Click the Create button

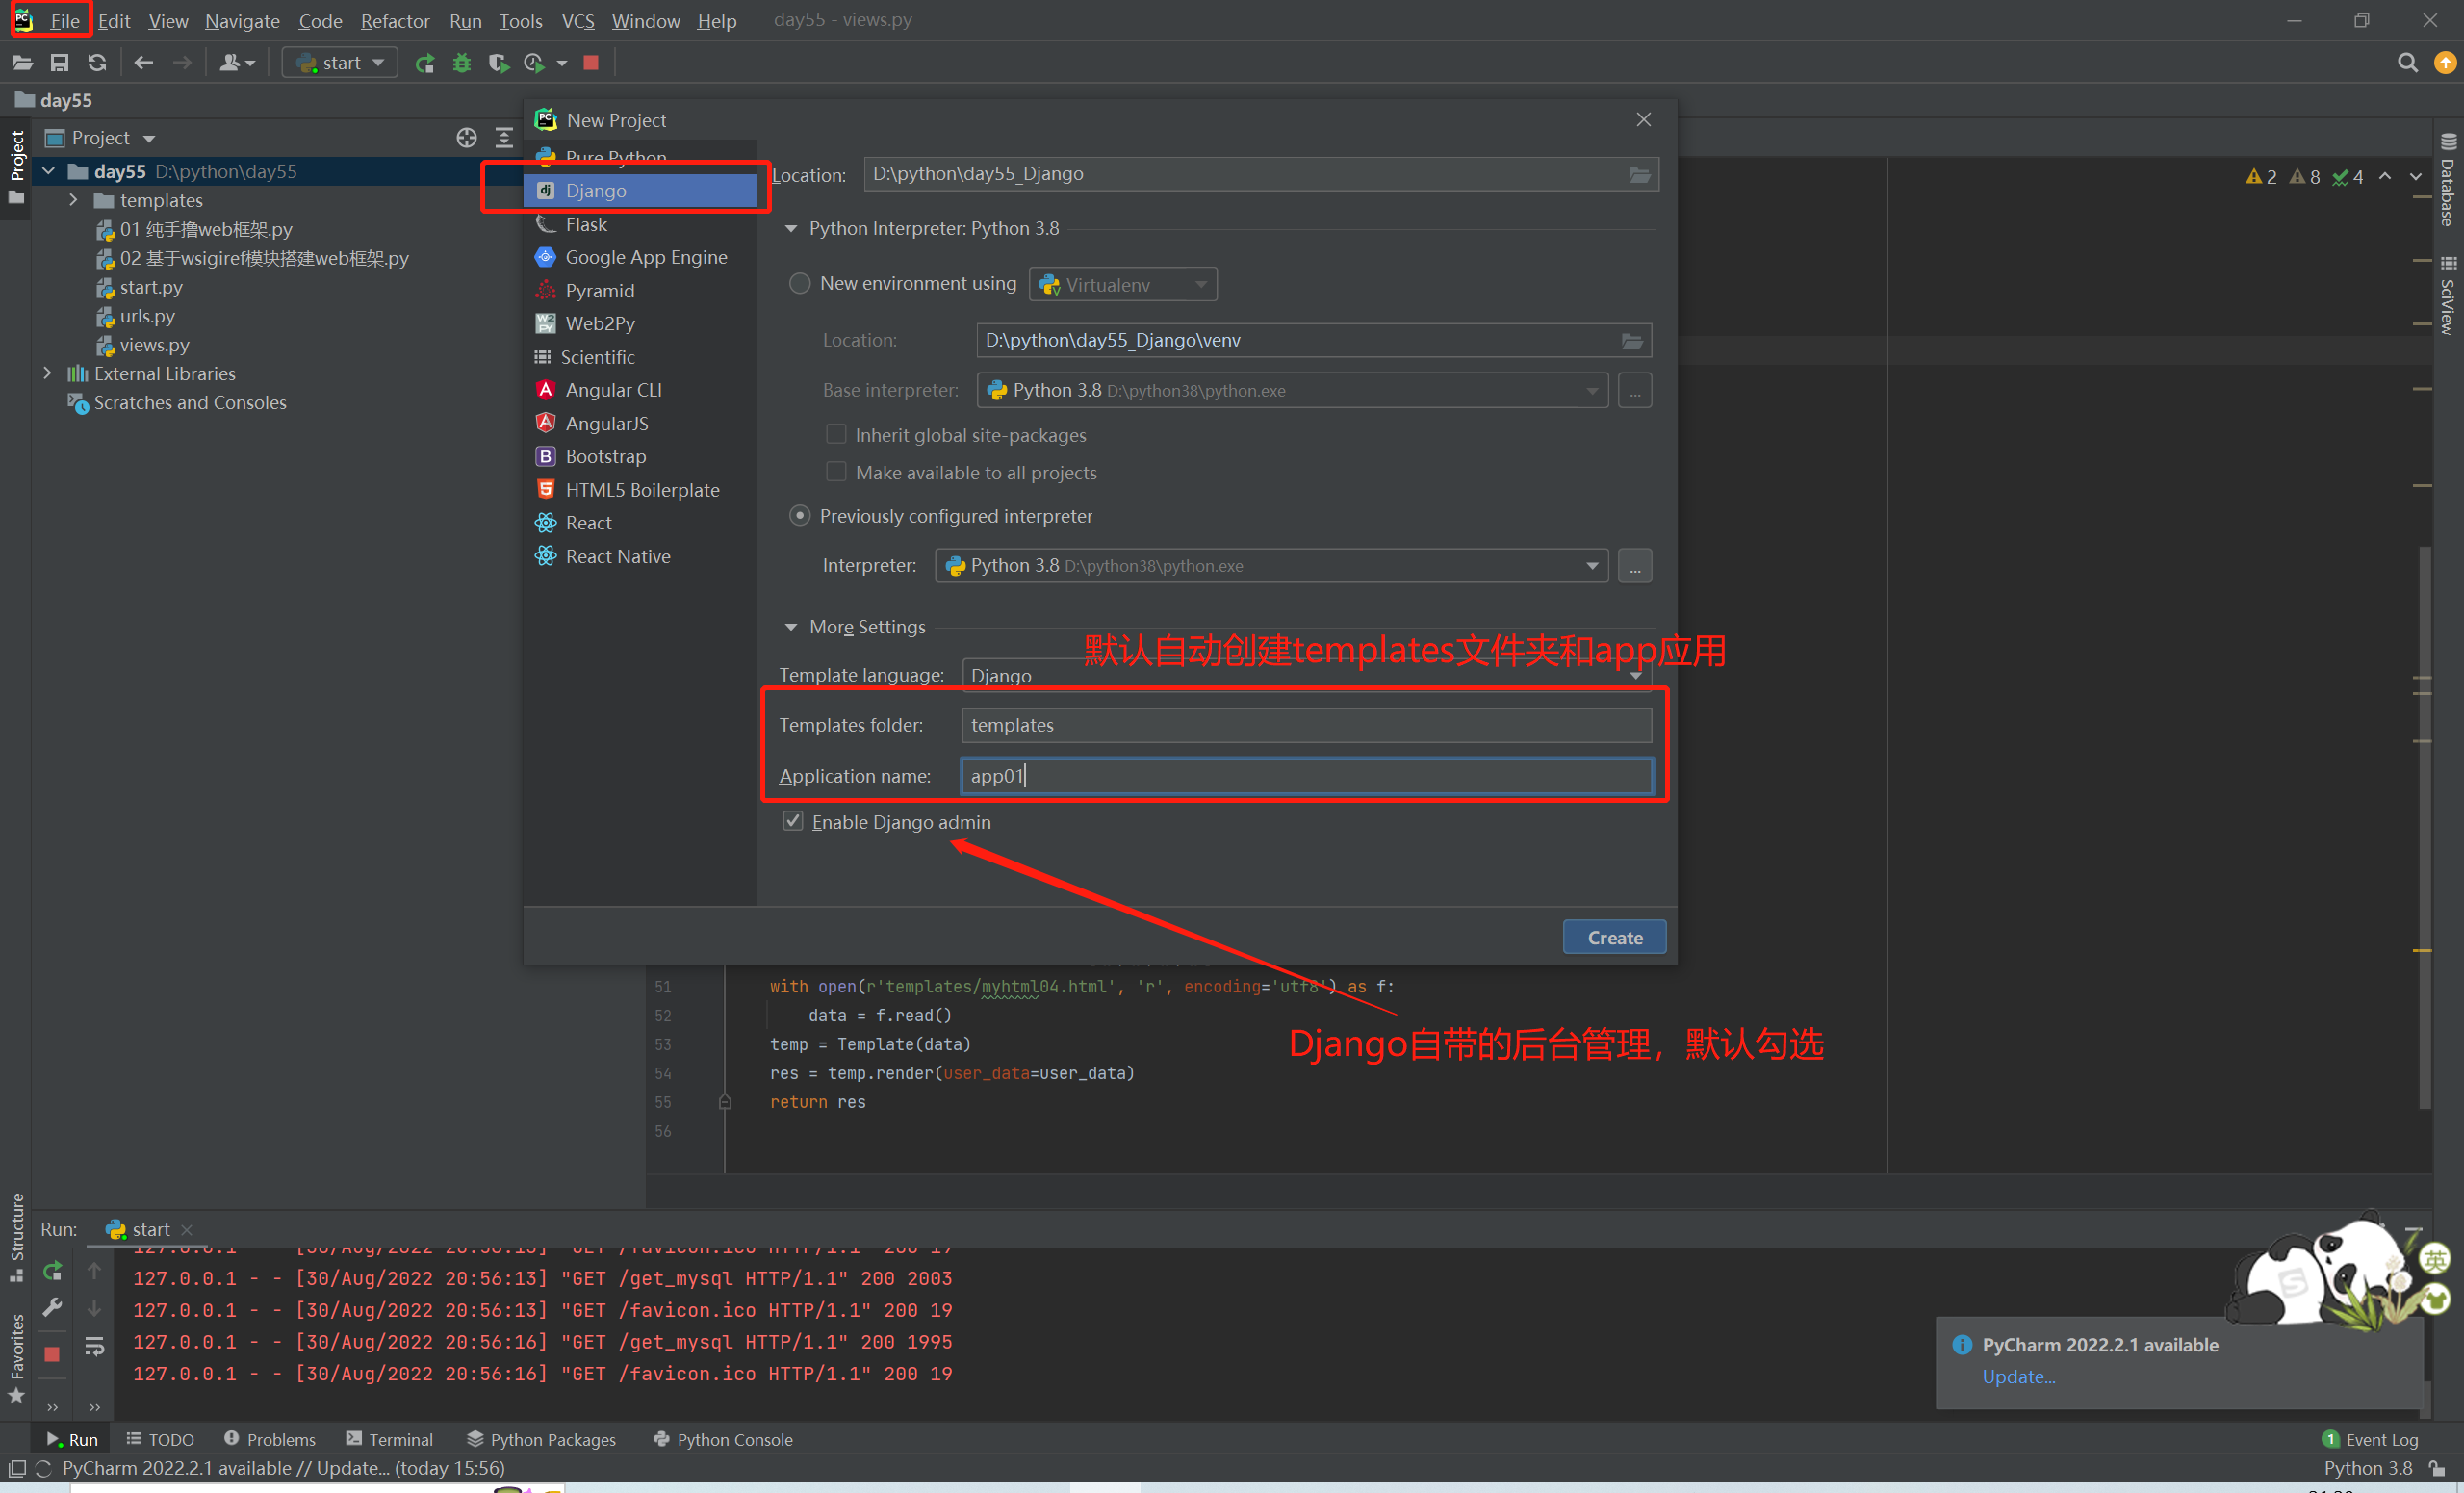1614,937
